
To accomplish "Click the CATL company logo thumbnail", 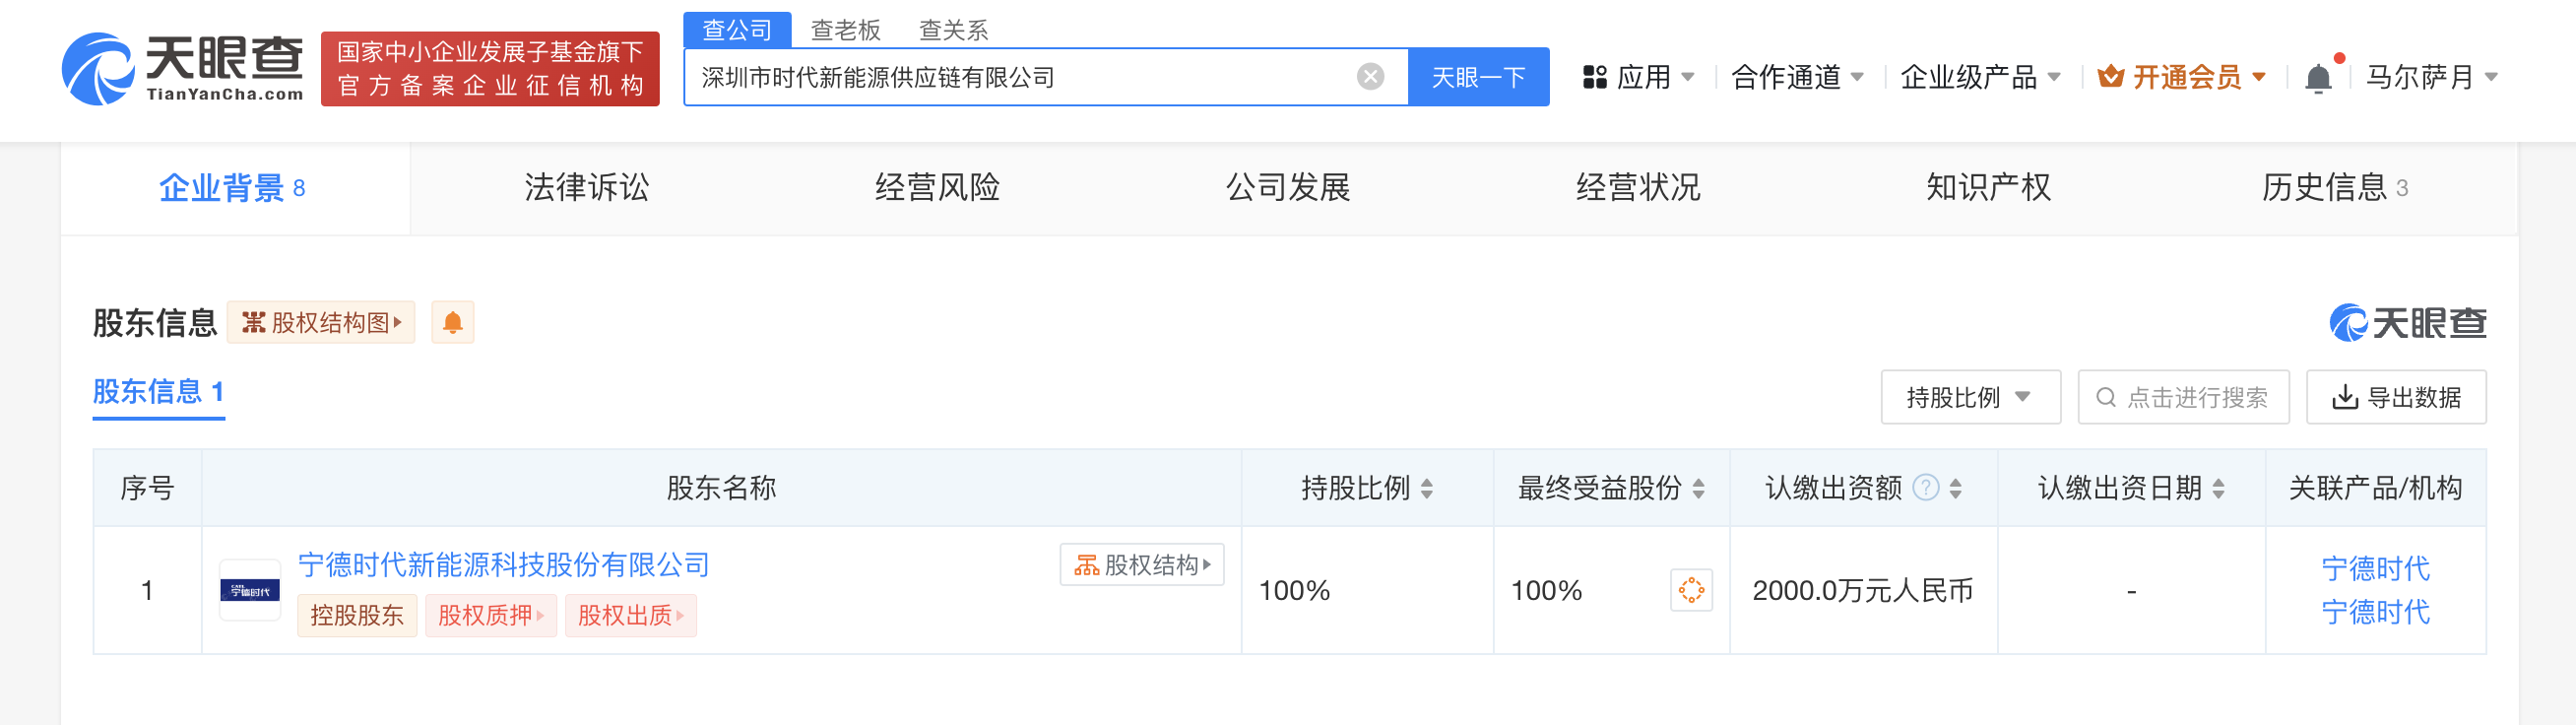I will (x=250, y=590).
